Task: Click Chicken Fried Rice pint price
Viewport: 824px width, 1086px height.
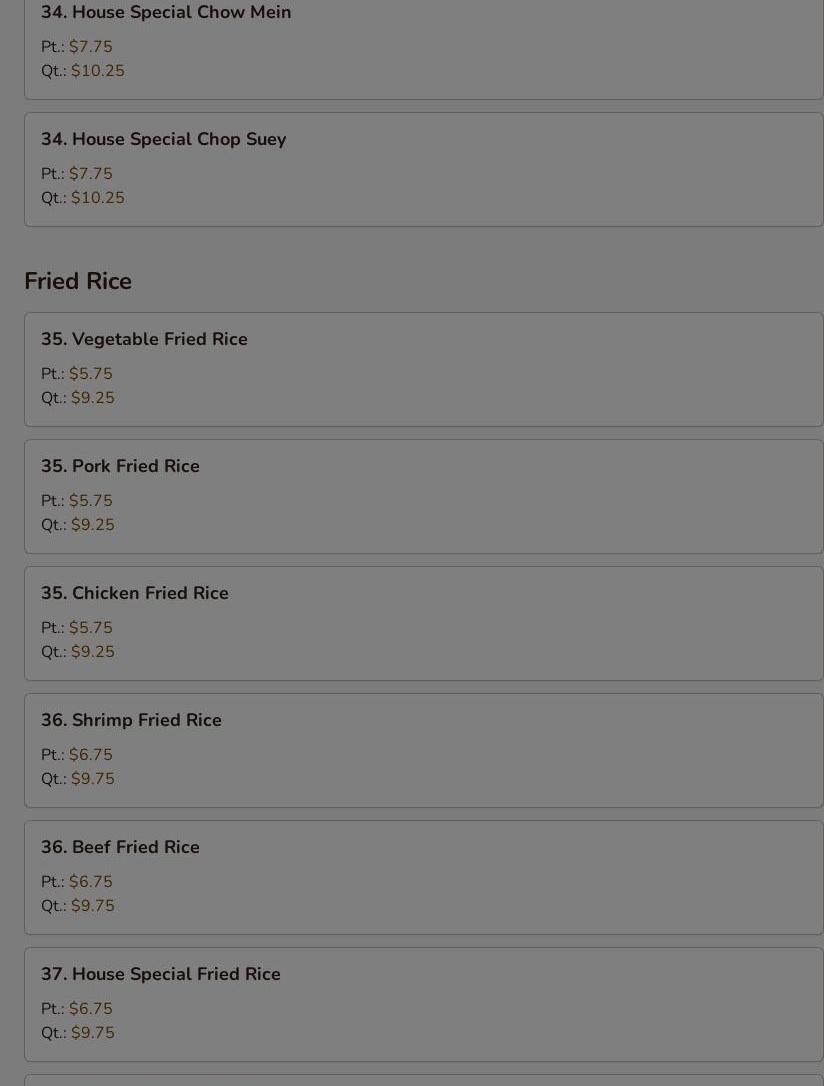Action: [x=90, y=628]
